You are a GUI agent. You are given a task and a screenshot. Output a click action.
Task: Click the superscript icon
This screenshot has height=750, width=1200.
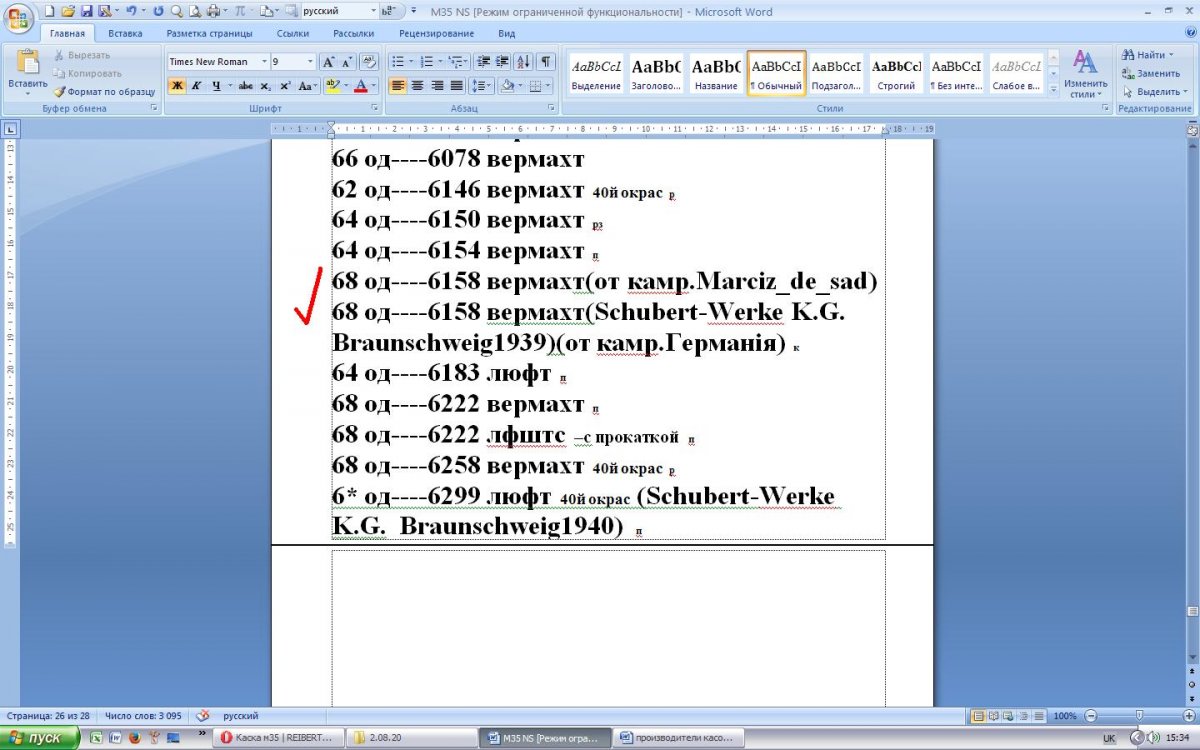285,86
